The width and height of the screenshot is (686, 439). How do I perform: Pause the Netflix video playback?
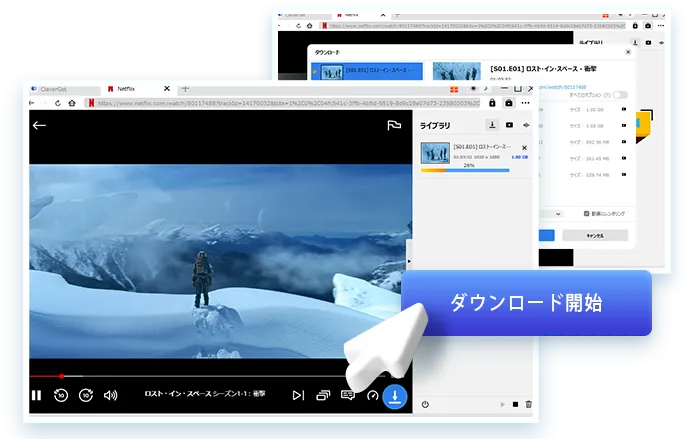tap(36, 395)
